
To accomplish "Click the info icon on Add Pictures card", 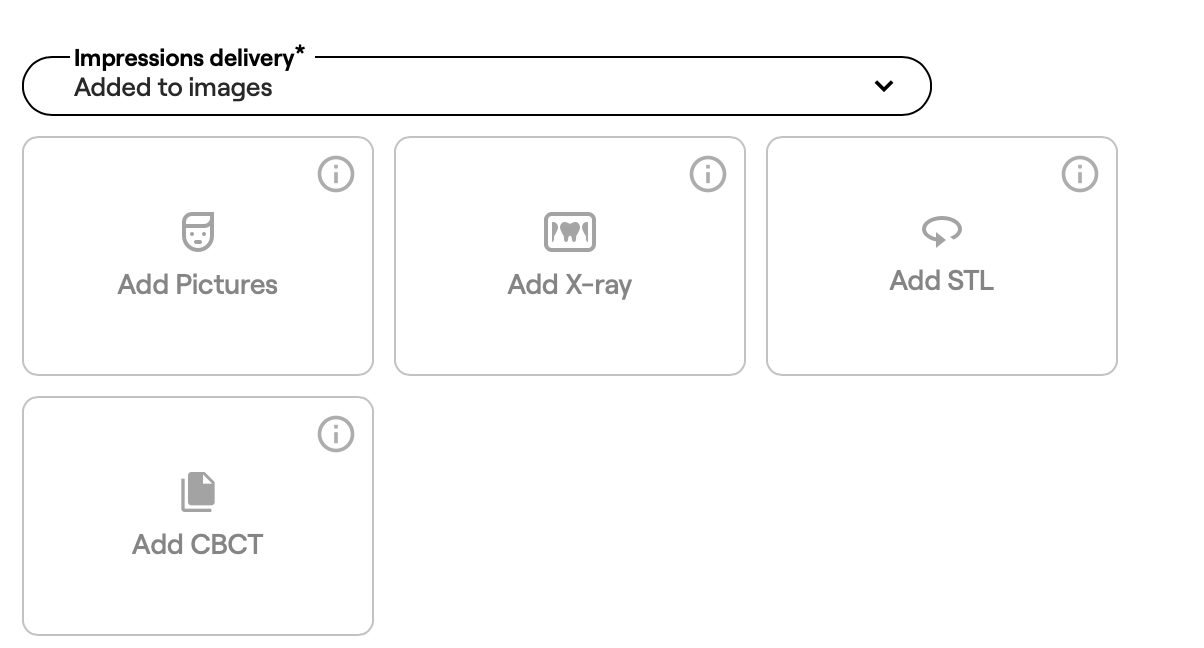I will tap(336, 174).
